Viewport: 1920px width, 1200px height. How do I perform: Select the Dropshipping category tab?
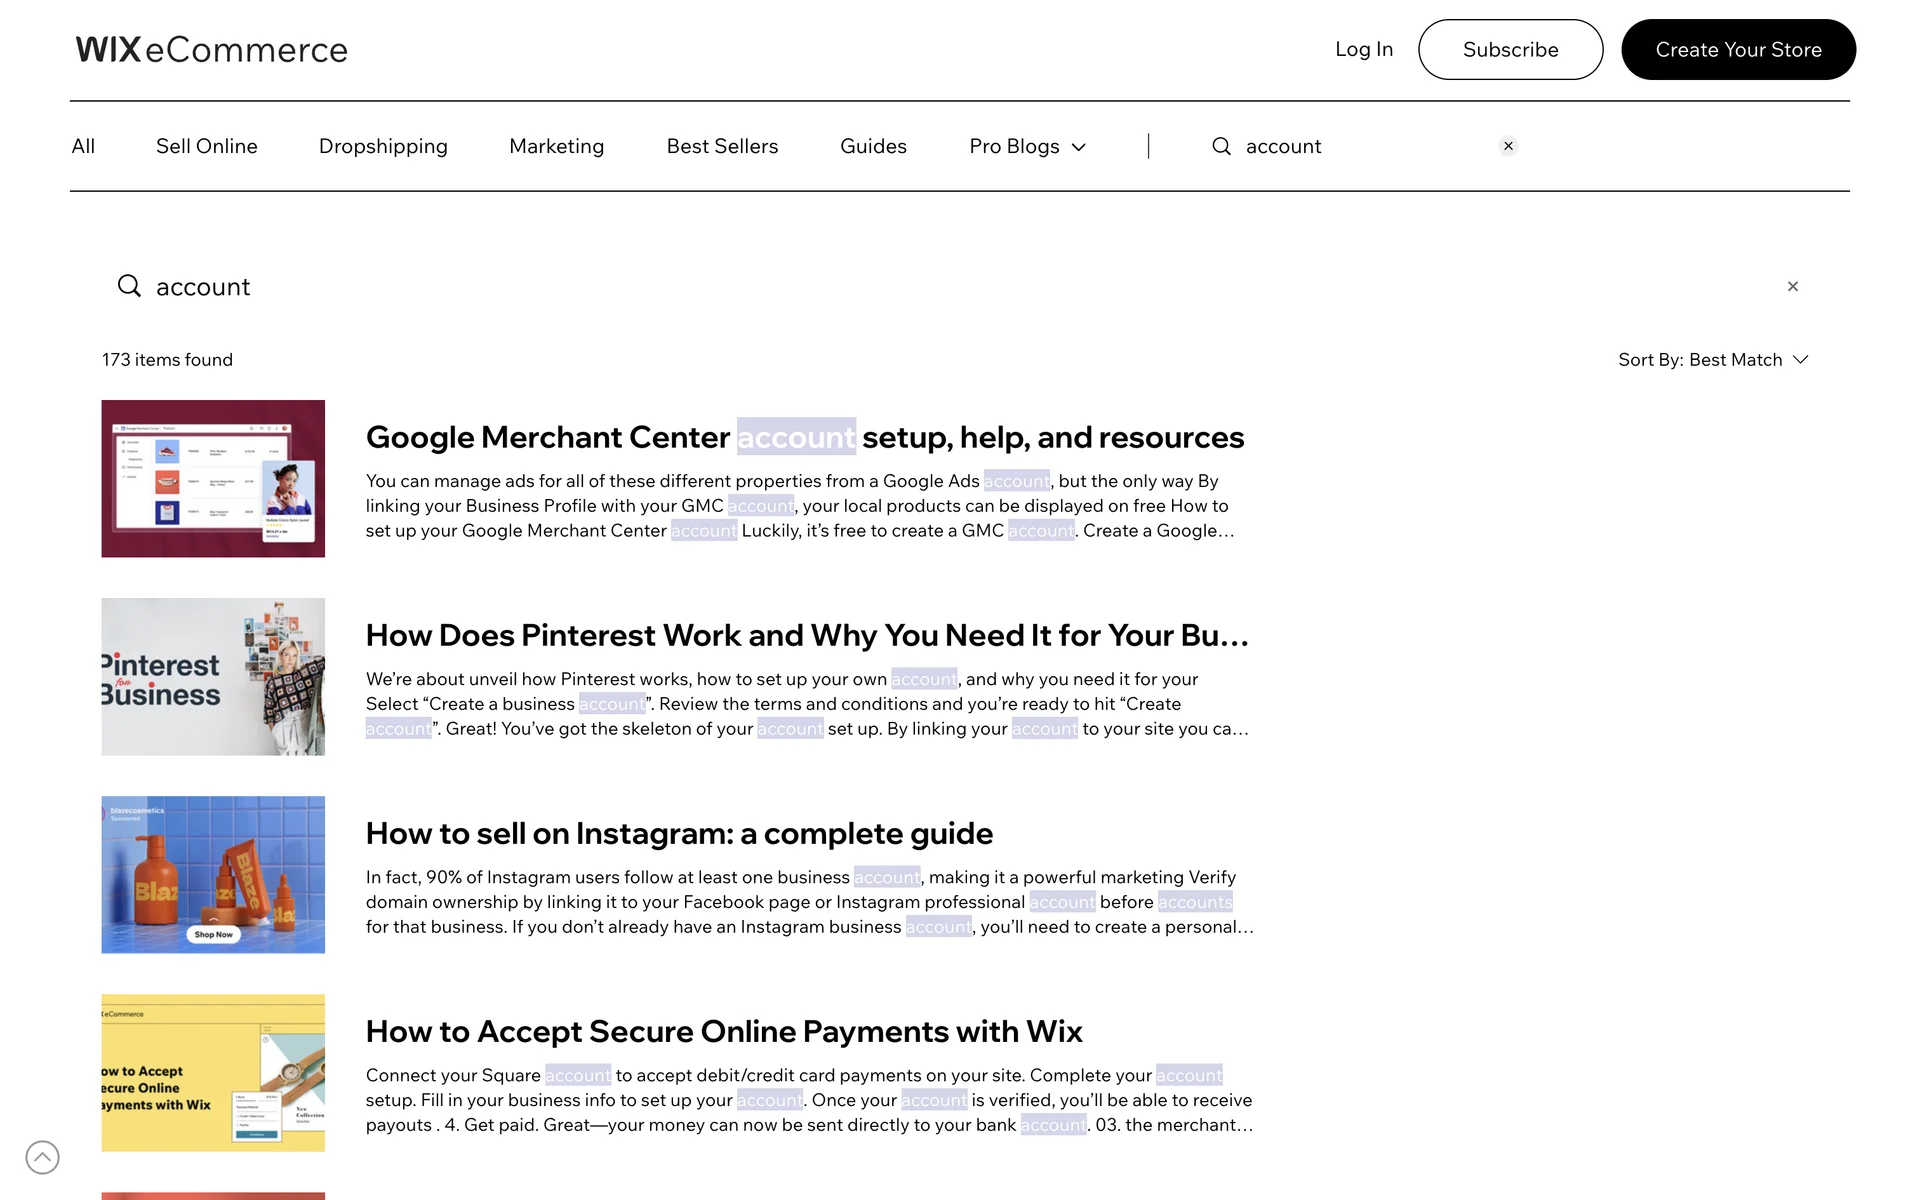pyautogui.click(x=383, y=146)
